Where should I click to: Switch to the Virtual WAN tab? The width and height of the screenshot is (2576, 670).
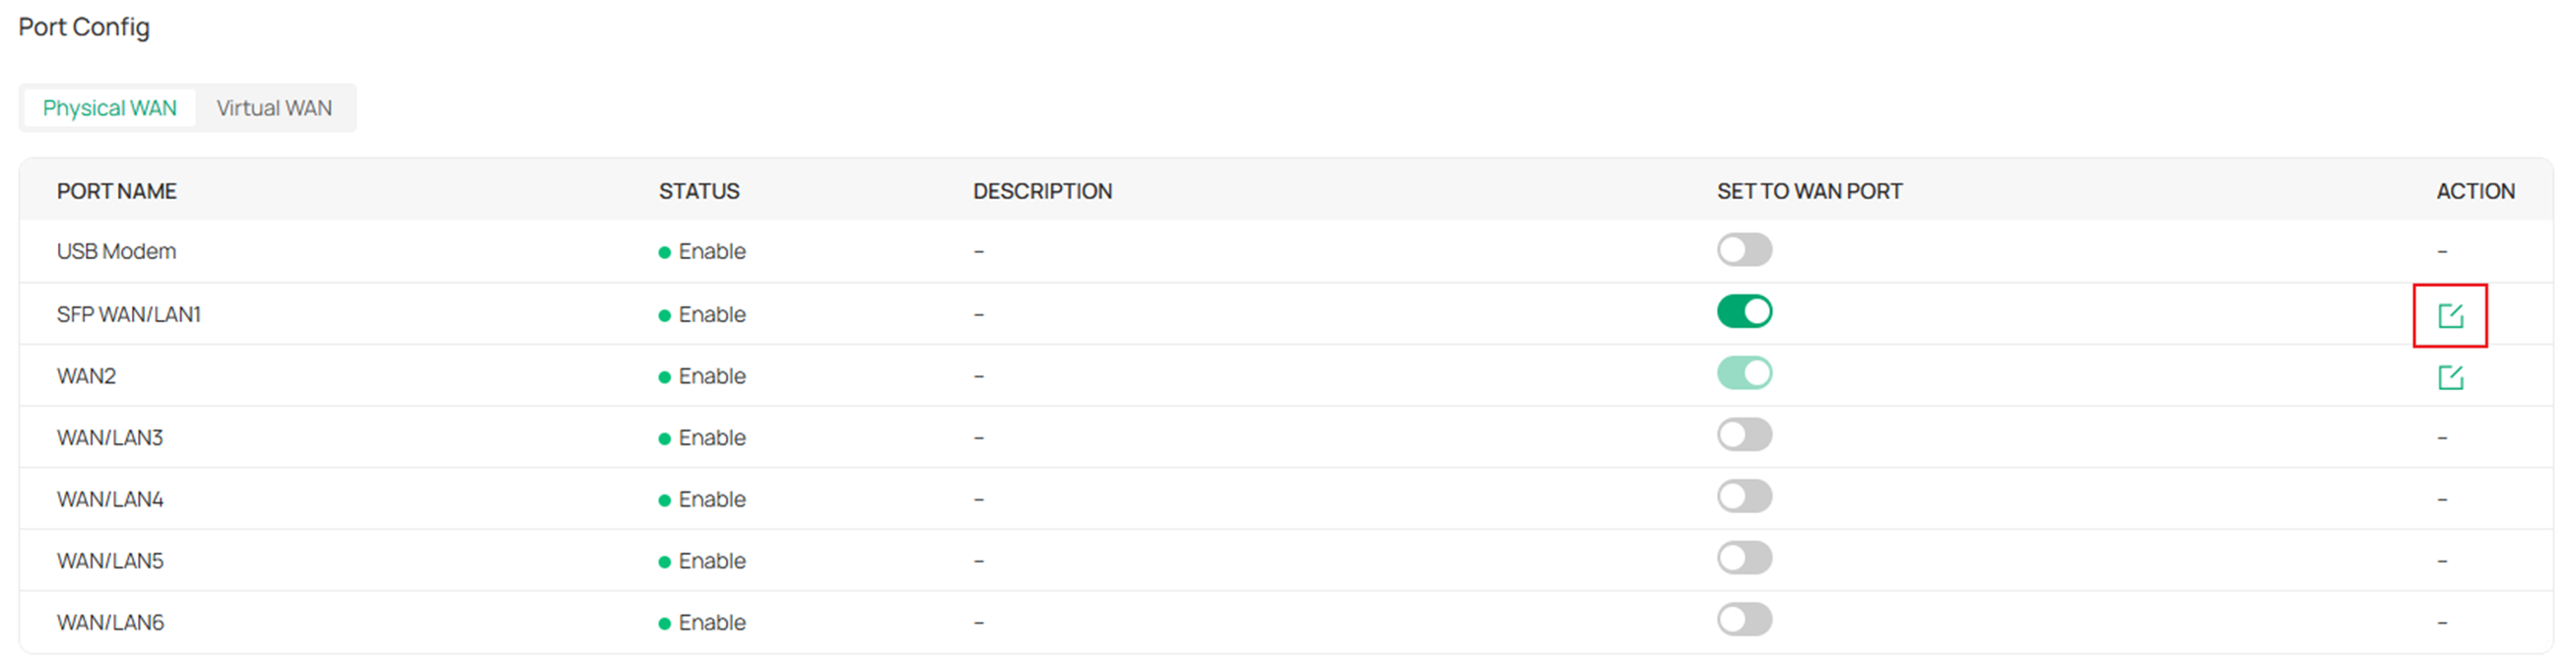[274, 108]
